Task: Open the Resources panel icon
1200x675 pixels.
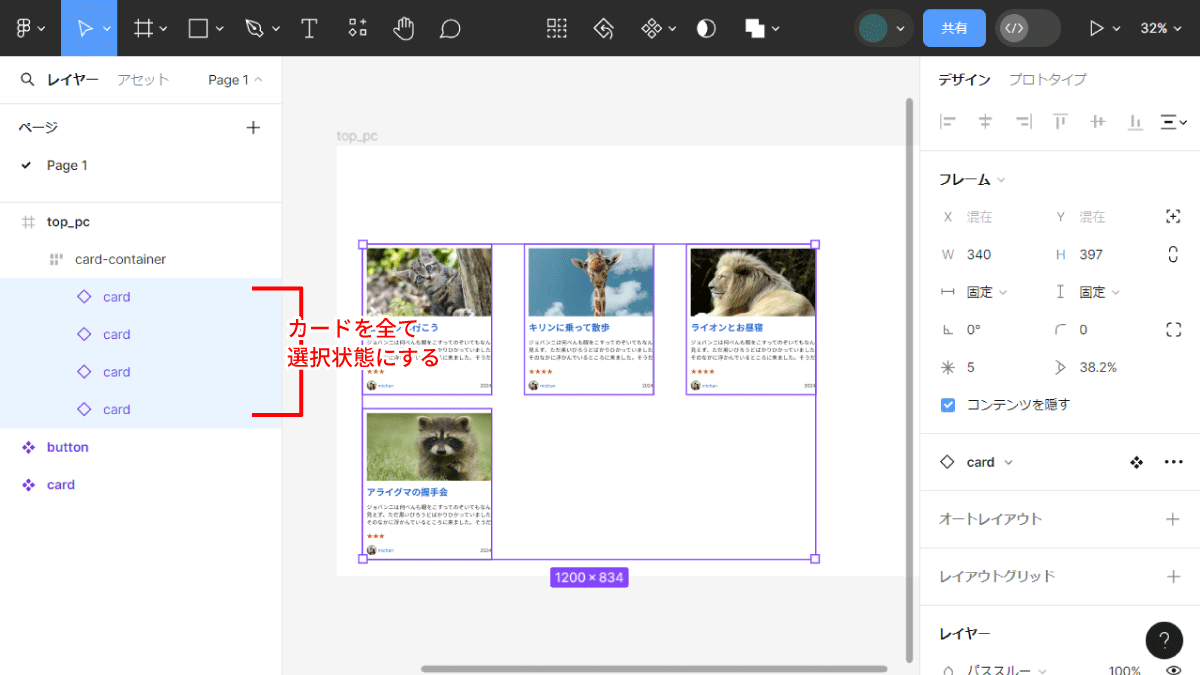Action: click(x=357, y=28)
